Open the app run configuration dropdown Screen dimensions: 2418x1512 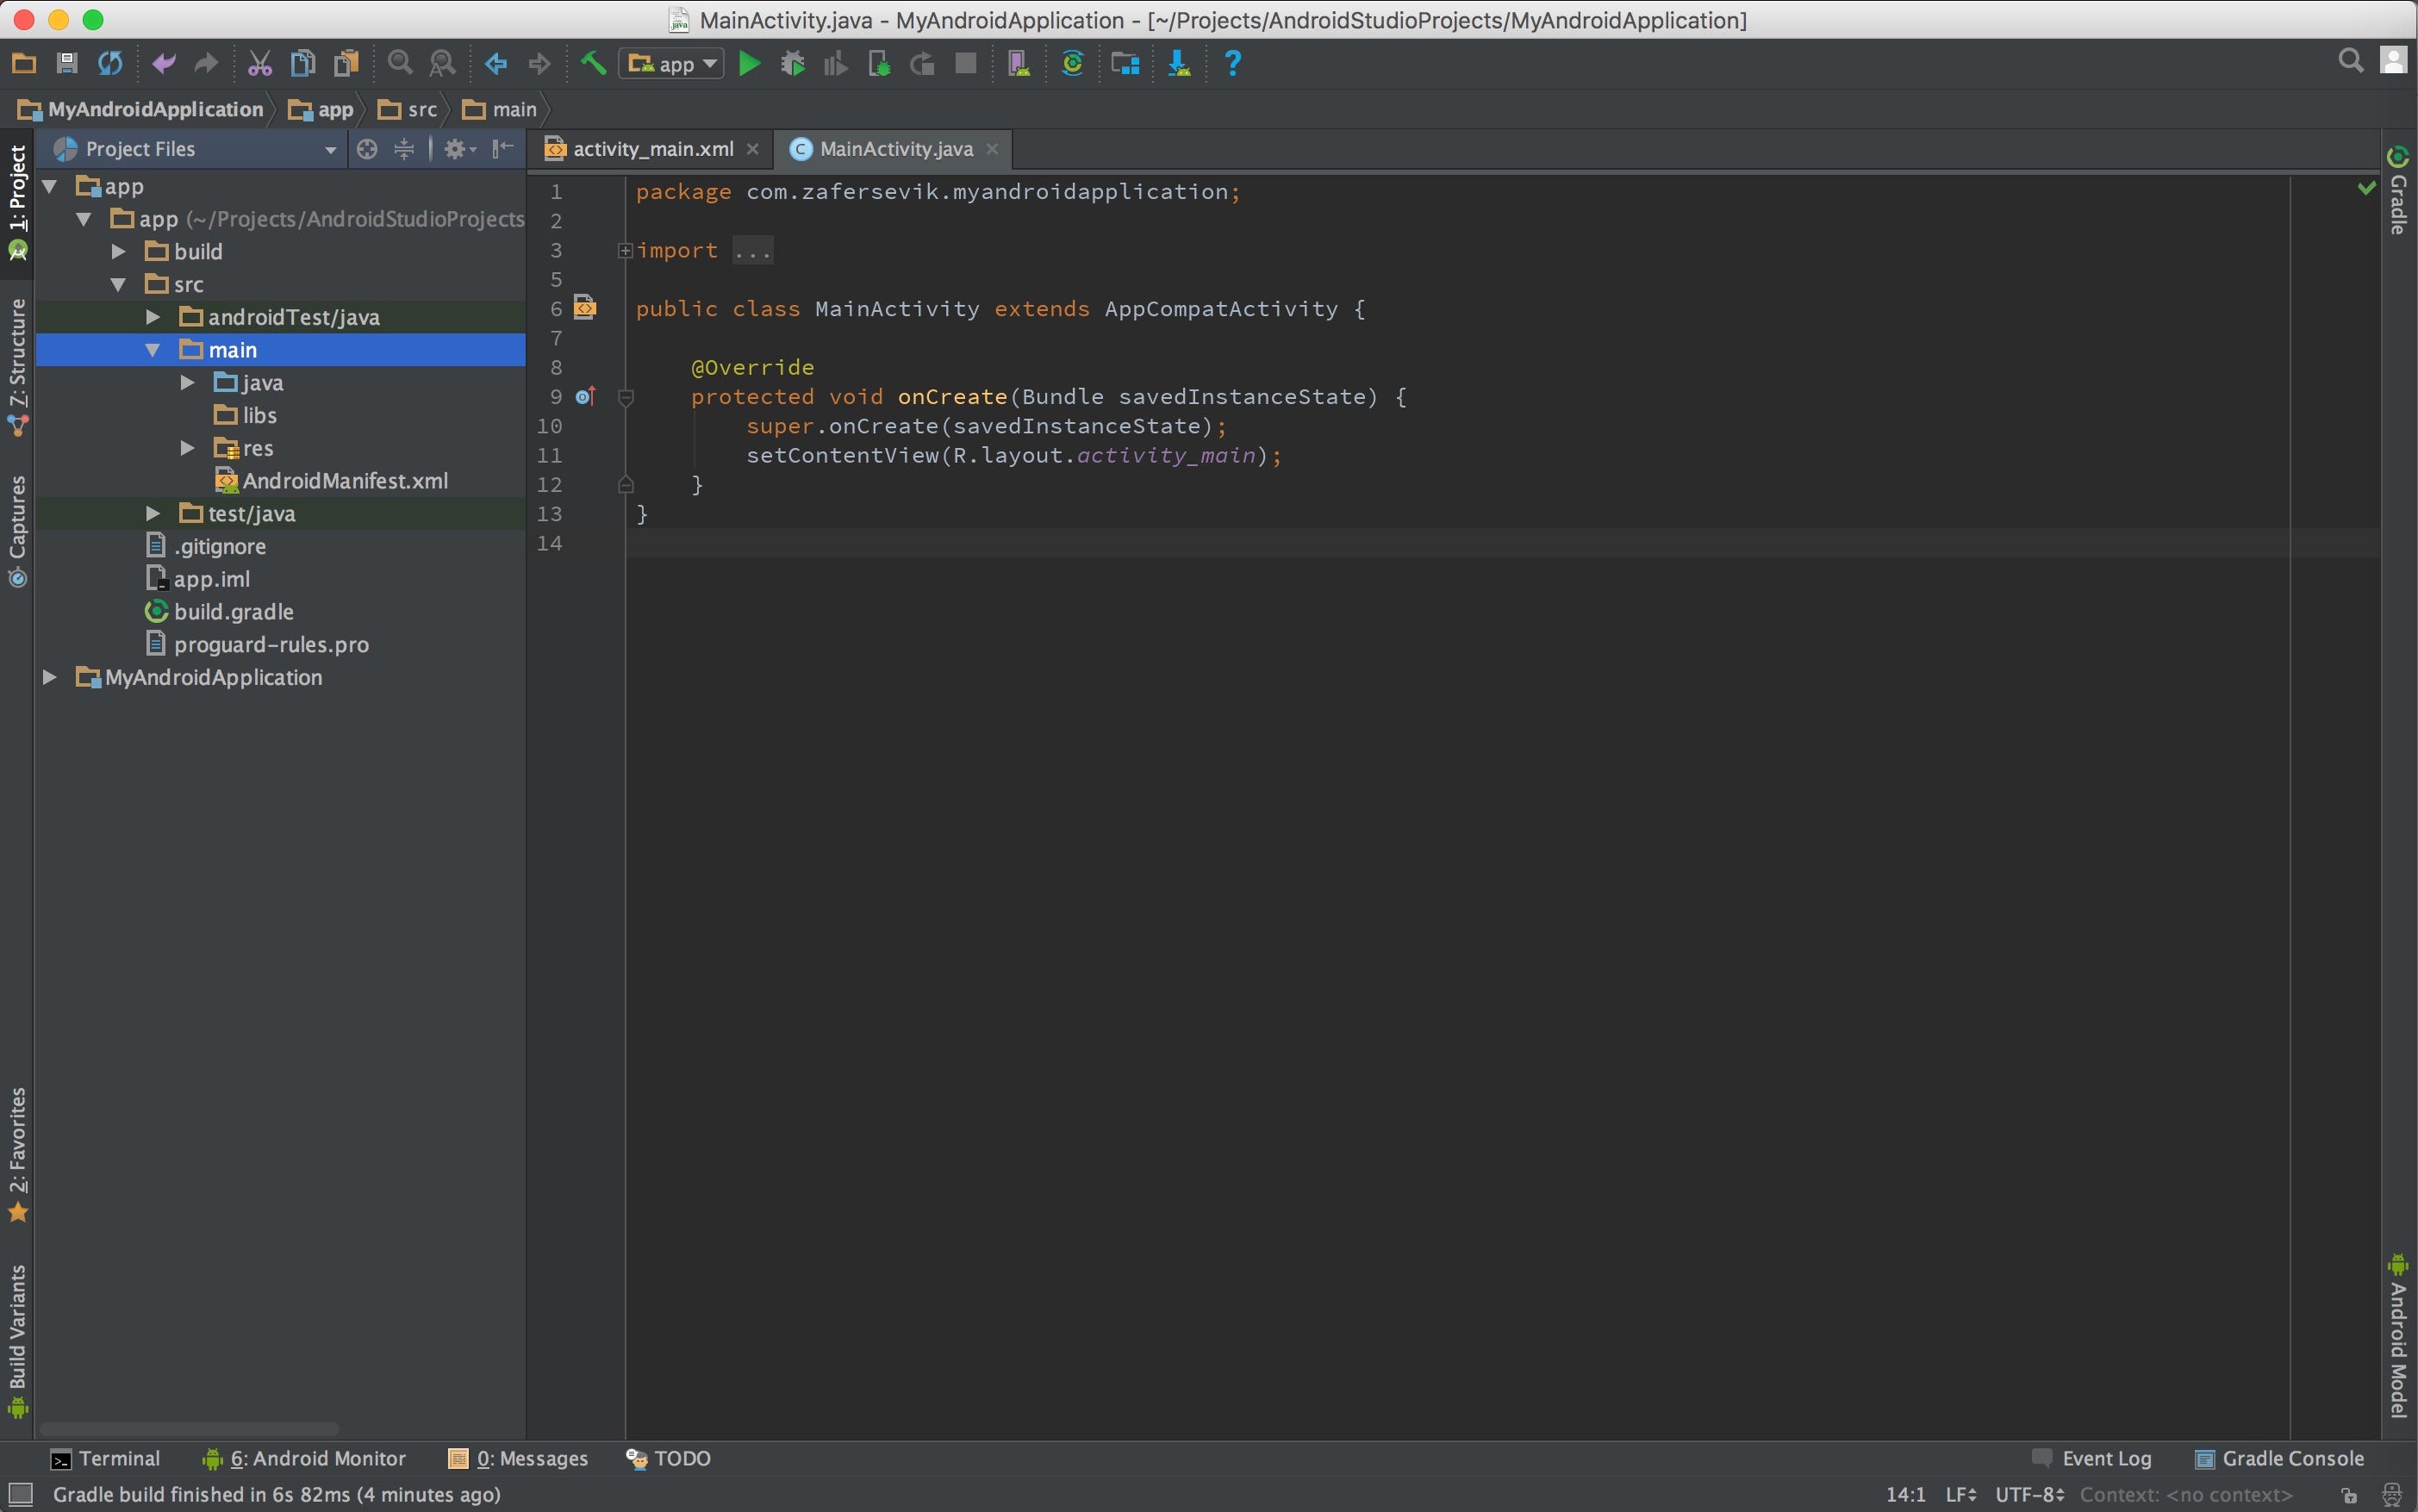[670, 63]
